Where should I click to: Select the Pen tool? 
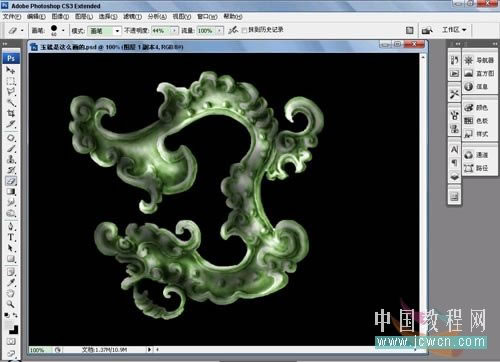[x=11, y=227]
